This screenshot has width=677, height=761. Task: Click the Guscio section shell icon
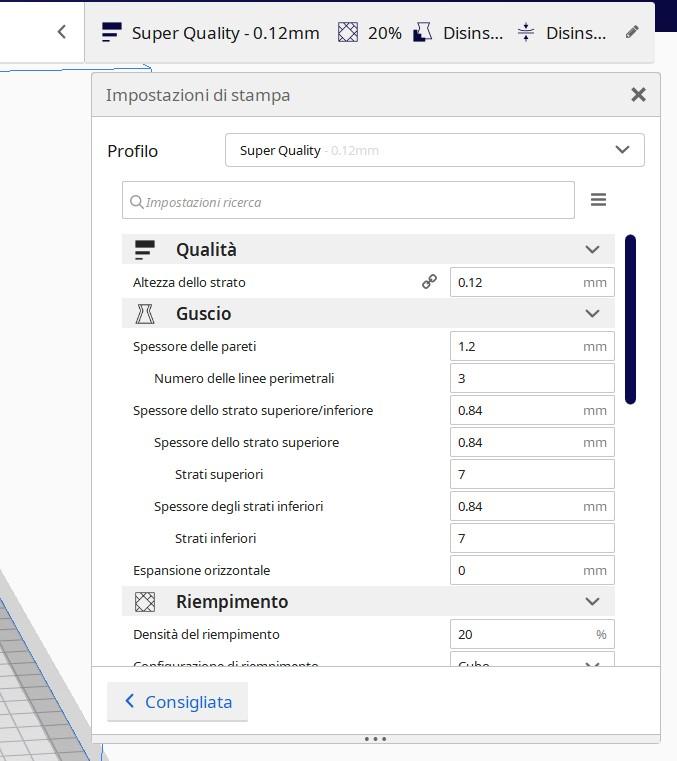click(145, 314)
